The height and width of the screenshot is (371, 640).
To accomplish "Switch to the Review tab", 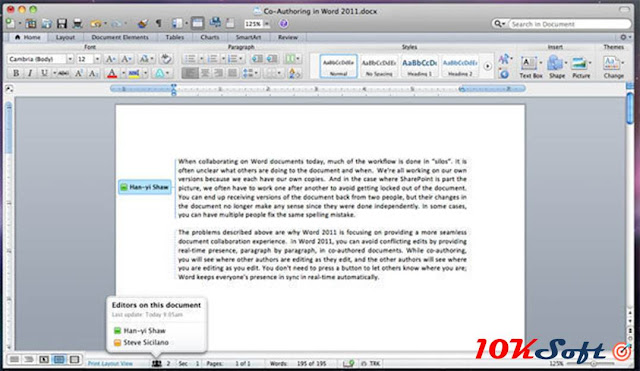I will [x=288, y=37].
